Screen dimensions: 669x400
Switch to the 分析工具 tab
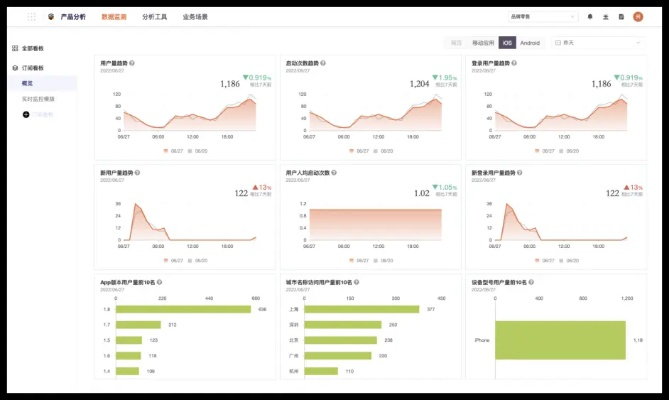click(155, 17)
